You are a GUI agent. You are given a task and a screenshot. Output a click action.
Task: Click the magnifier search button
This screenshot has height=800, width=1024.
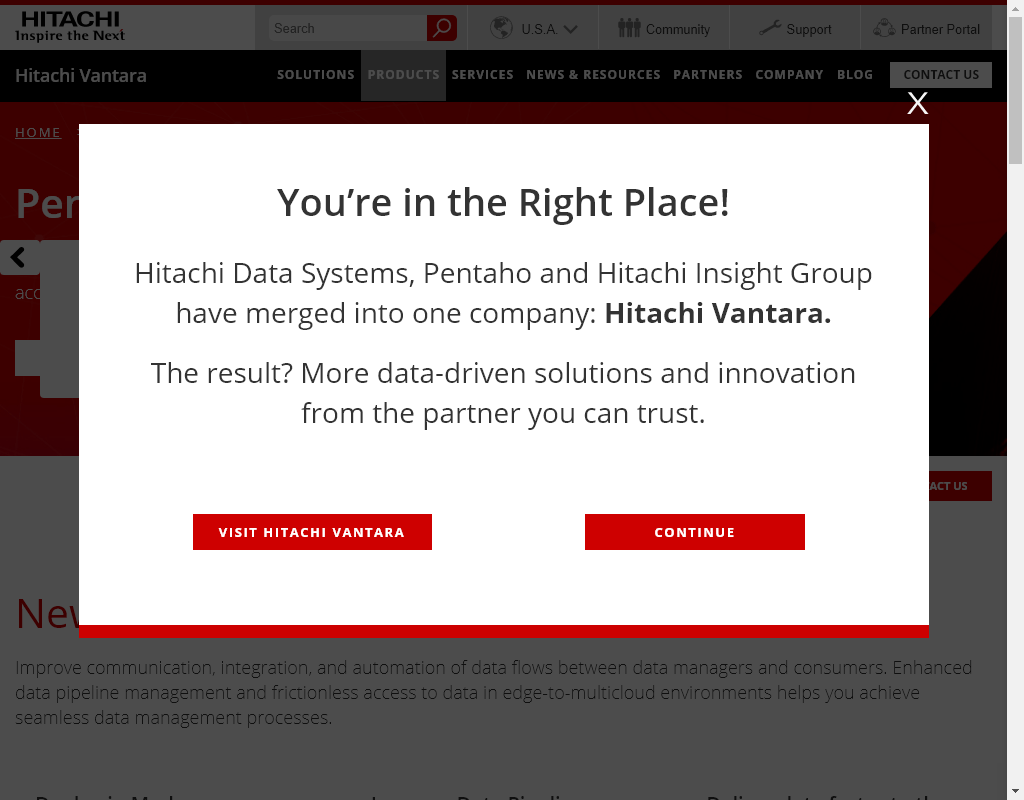441,28
